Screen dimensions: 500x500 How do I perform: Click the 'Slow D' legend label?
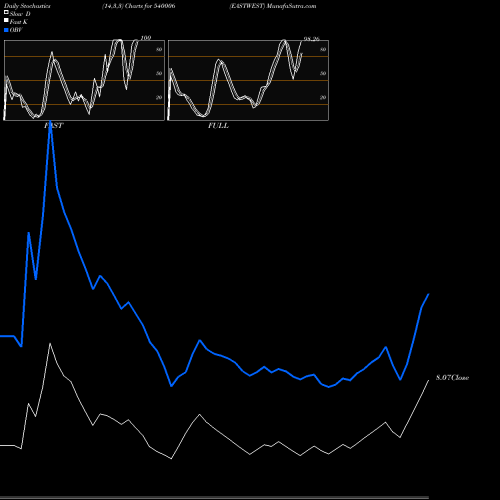20,14
